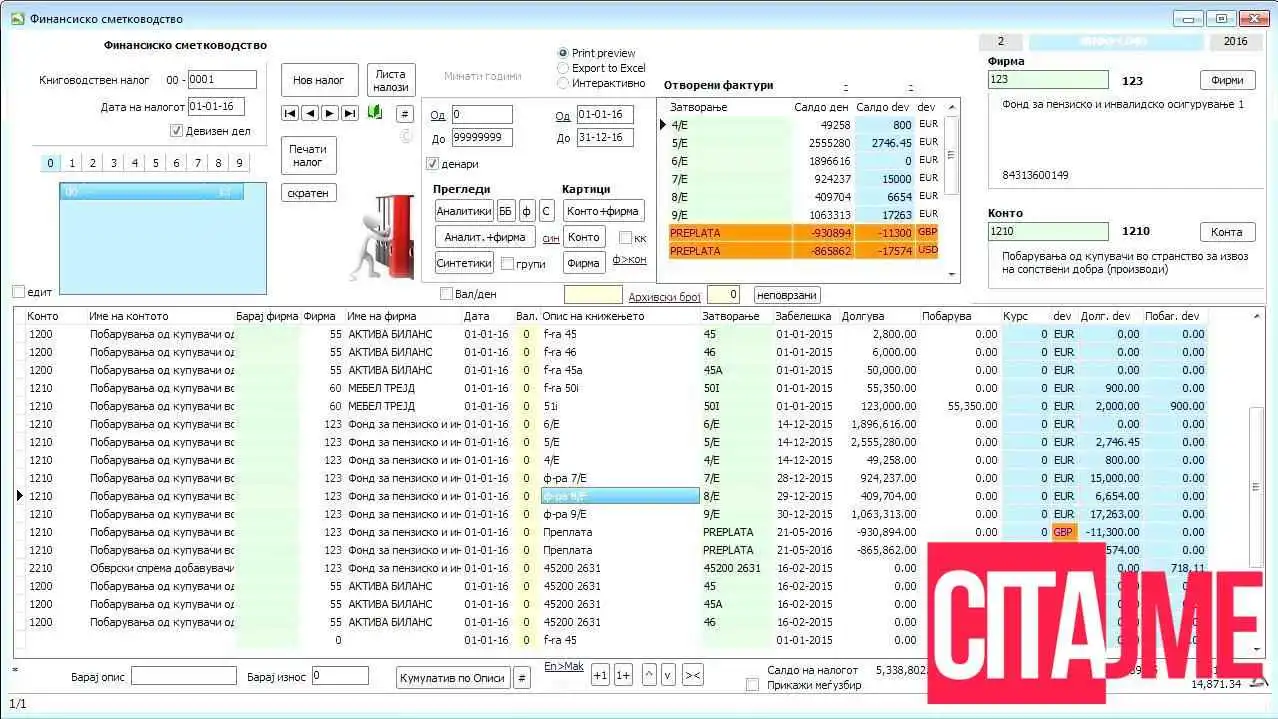This screenshot has height=719, width=1278.
Task: Focus the Дата на налогот date field
Action: pos(216,106)
